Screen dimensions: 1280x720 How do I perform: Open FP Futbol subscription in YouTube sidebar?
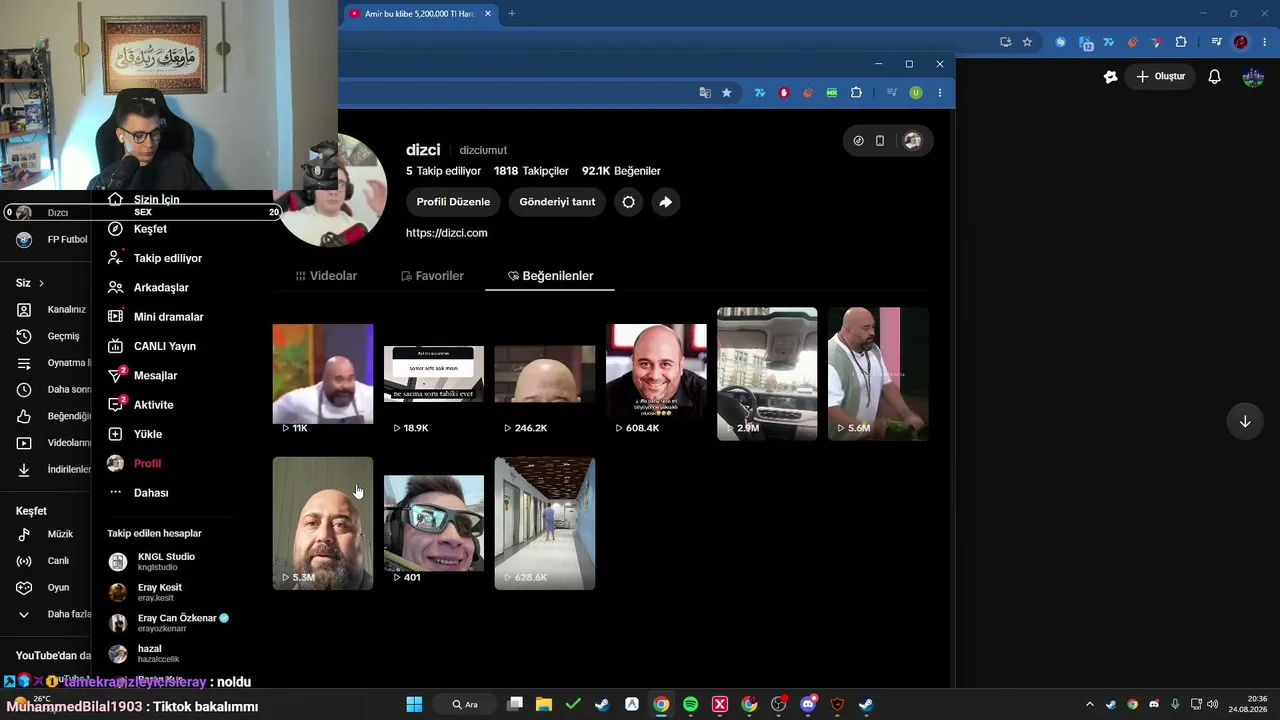pos(53,240)
